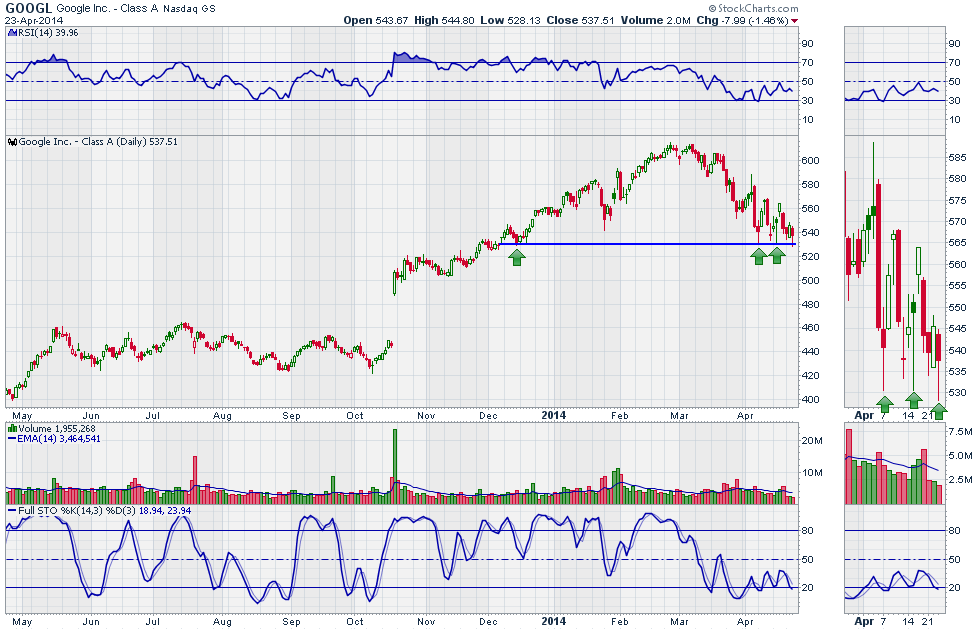Click the Volume 1,955,268 legend label

coord(57,428)
